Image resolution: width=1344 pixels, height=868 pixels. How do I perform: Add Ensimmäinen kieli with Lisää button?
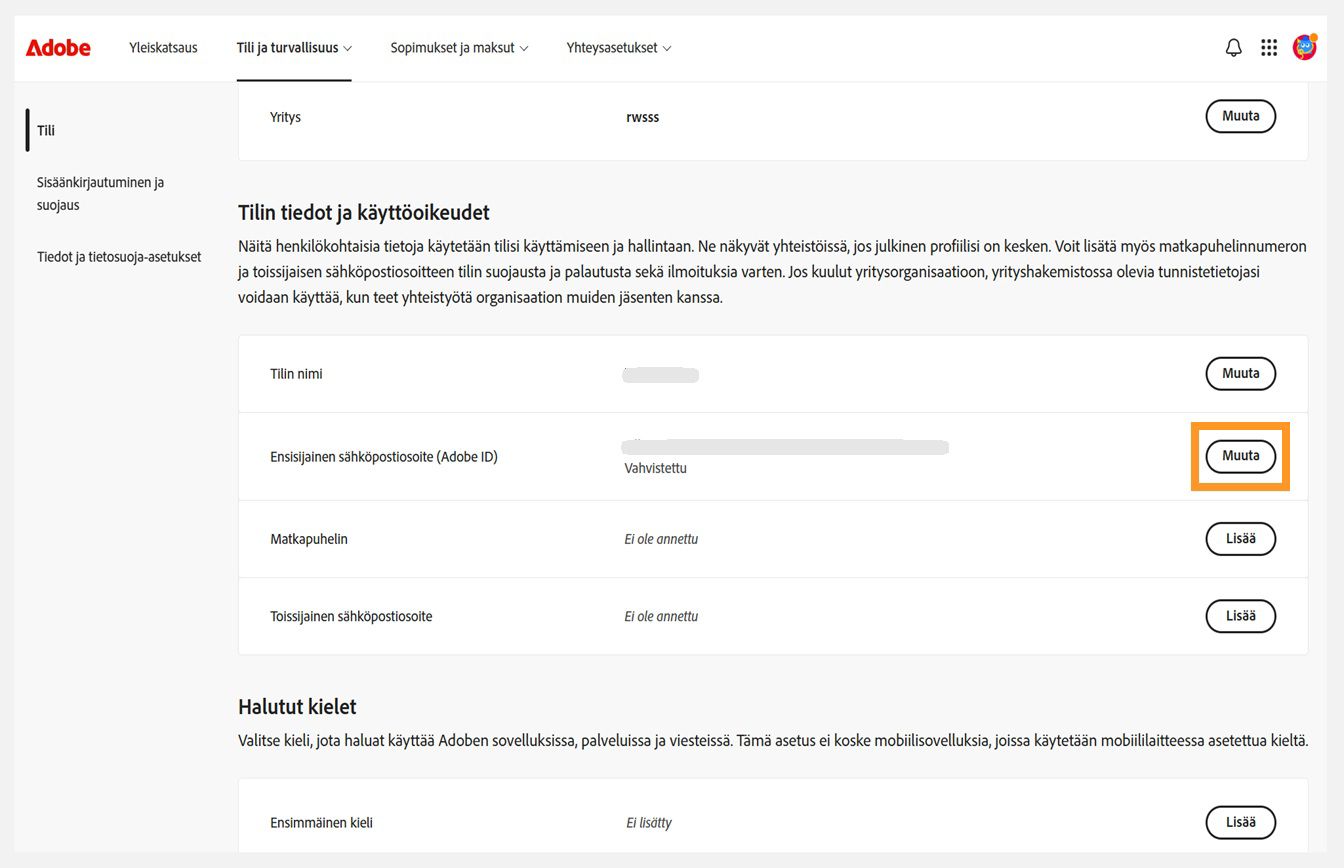point(1240,822)
